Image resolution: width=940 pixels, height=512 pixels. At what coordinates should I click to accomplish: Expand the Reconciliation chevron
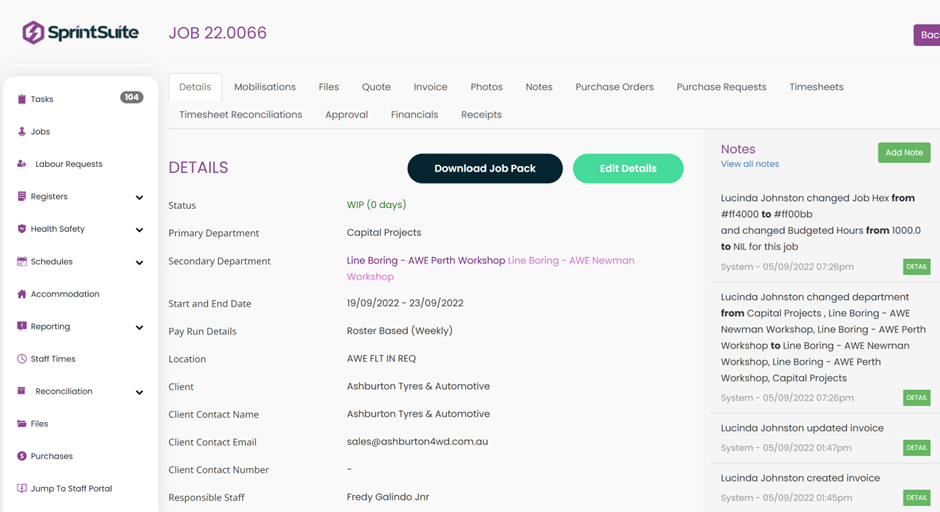click(139, 392)
